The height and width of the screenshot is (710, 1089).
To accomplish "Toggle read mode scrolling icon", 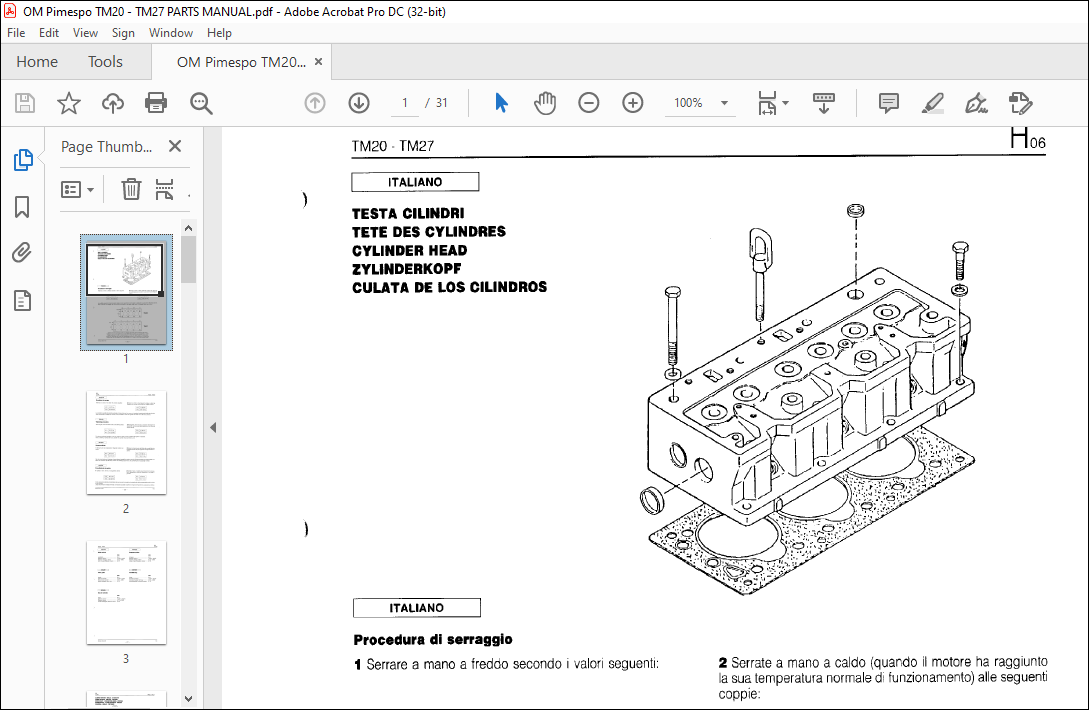I will coord(824,103).
